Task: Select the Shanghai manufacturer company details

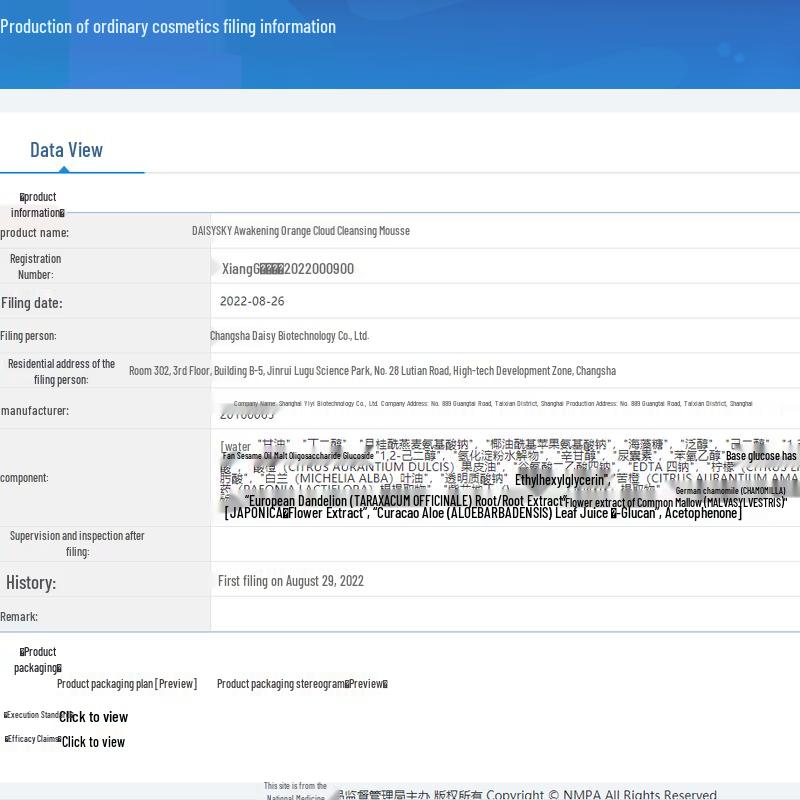Action: pyautogui.click(x=493, y=404)
